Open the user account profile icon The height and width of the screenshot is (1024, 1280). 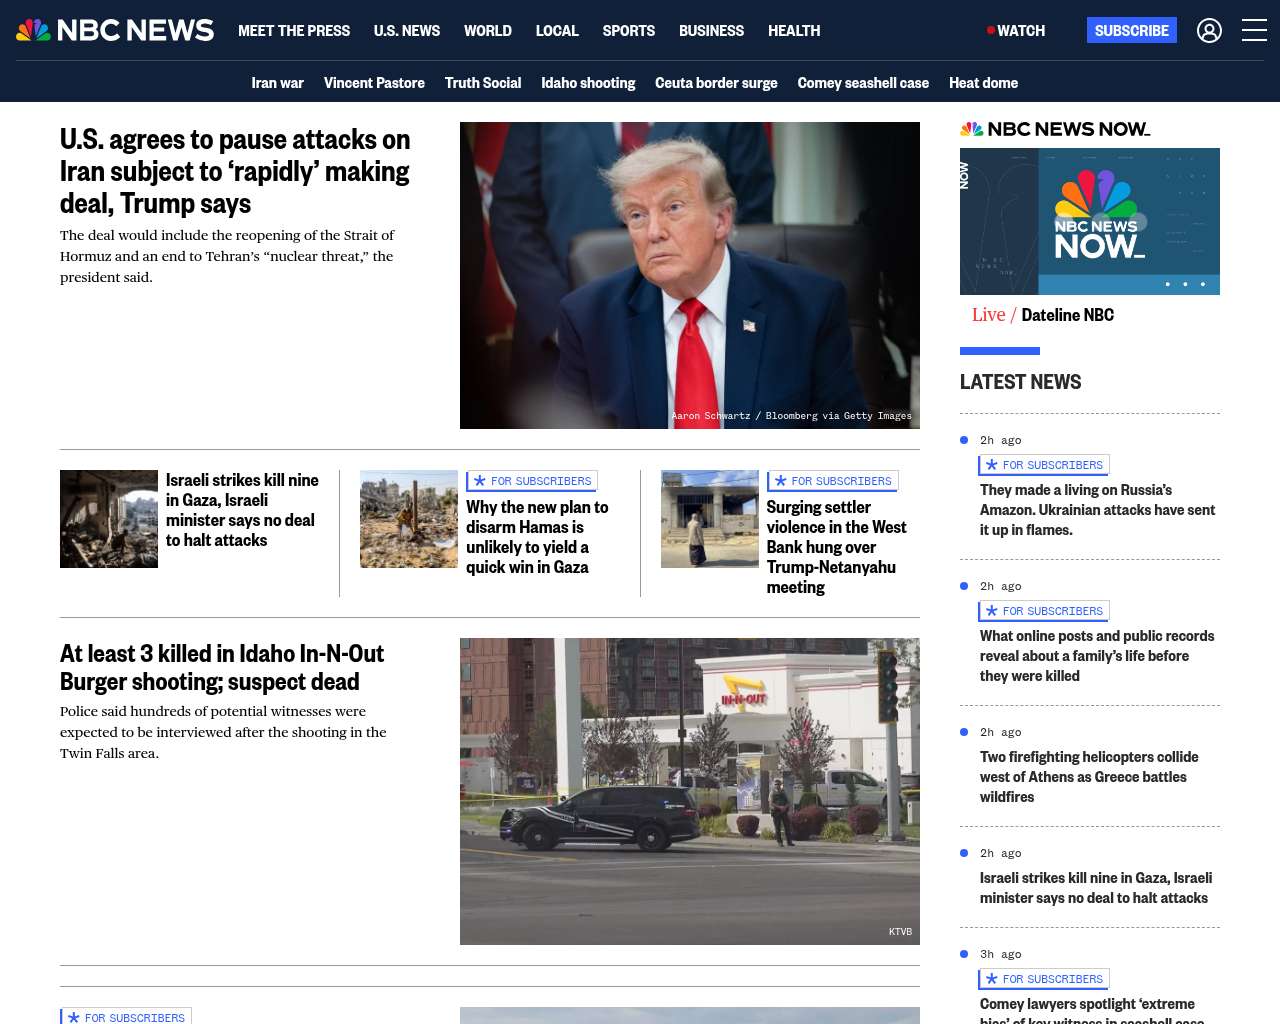(x=1209, y=31)
